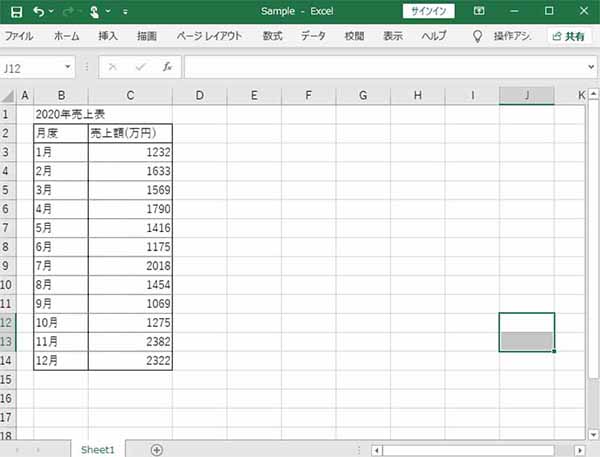Click cell containing 2018

click(130, 266)
